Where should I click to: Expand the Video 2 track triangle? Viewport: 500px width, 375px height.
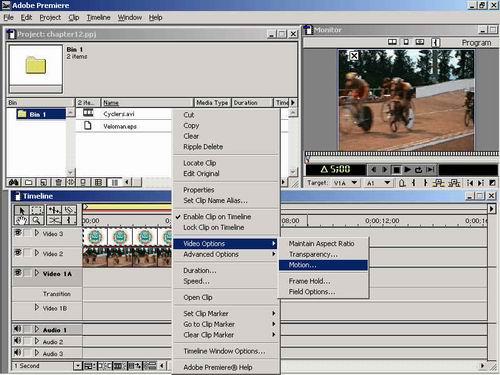click(37, 253)
